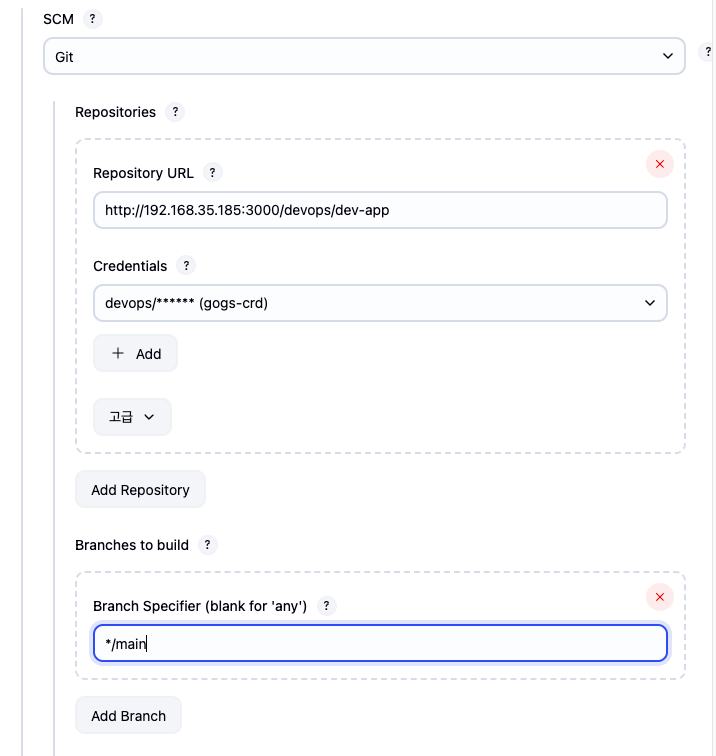Show help for Branches to build

207,545
